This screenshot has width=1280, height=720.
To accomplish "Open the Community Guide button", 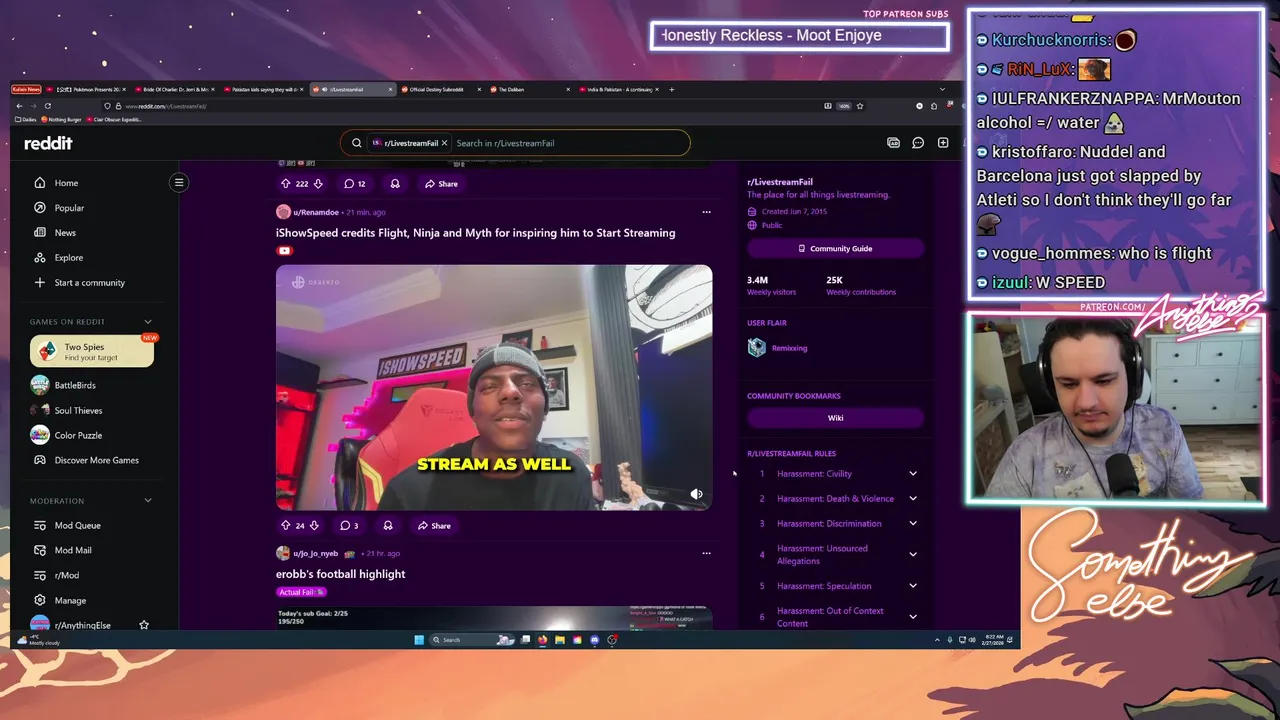I will point(835,248).
